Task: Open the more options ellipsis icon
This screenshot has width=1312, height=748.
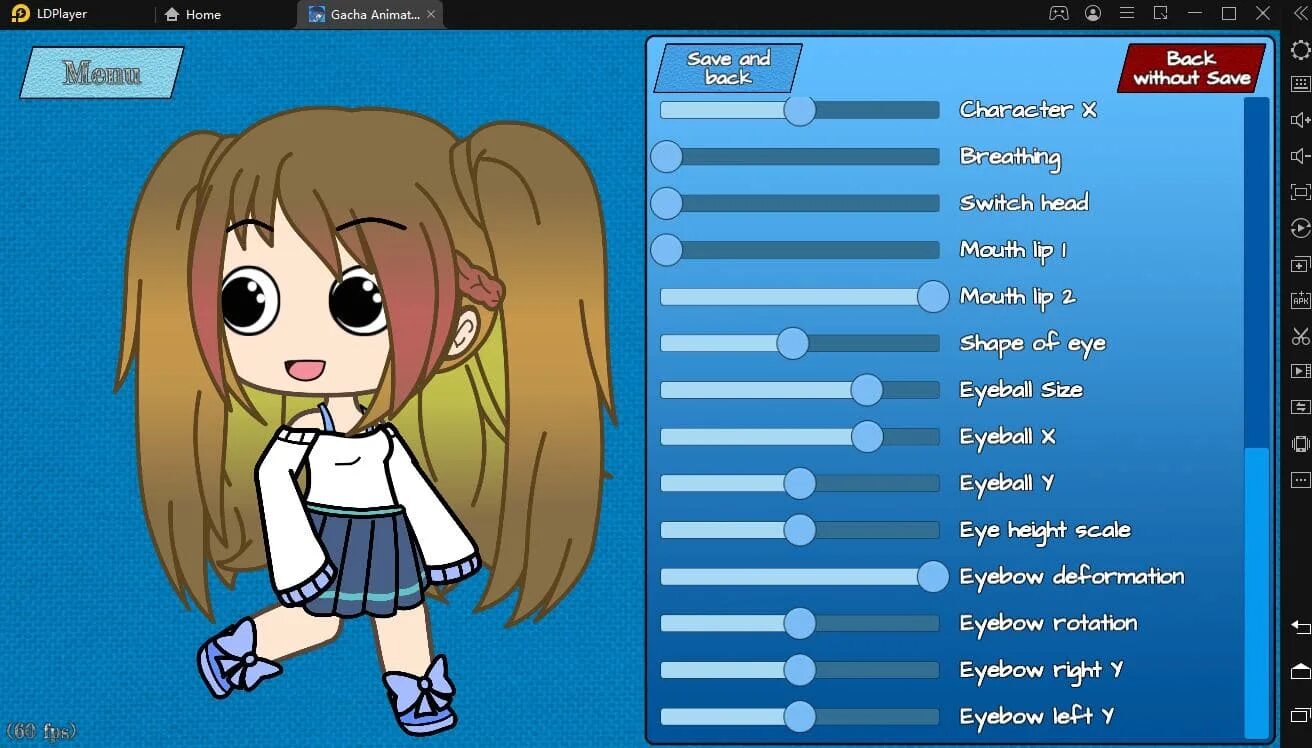Action: pyautogui.click(x=1300, y=481)
